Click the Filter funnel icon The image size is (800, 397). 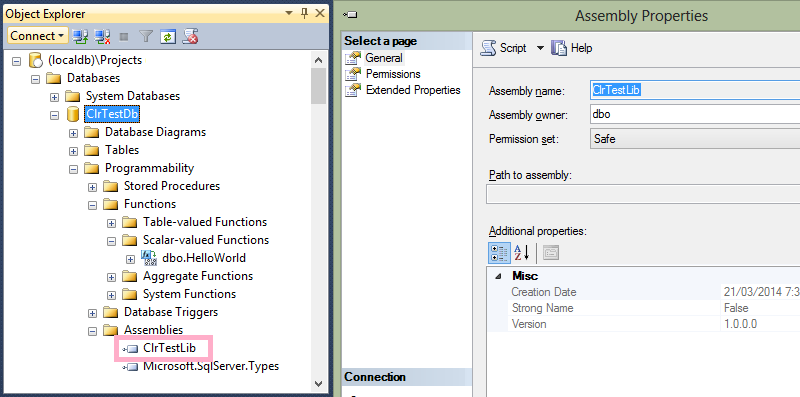[146, 36]
